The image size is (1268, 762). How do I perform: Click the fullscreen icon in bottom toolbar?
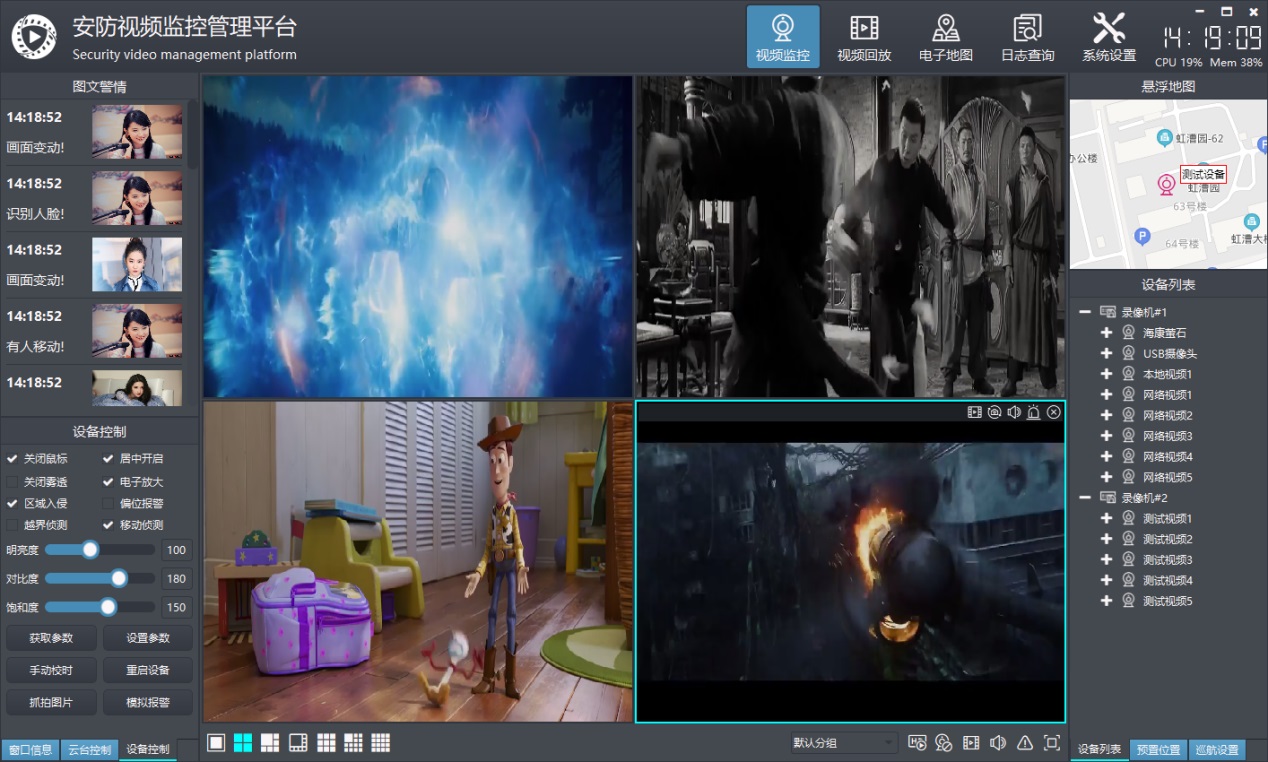point(1051,742)
